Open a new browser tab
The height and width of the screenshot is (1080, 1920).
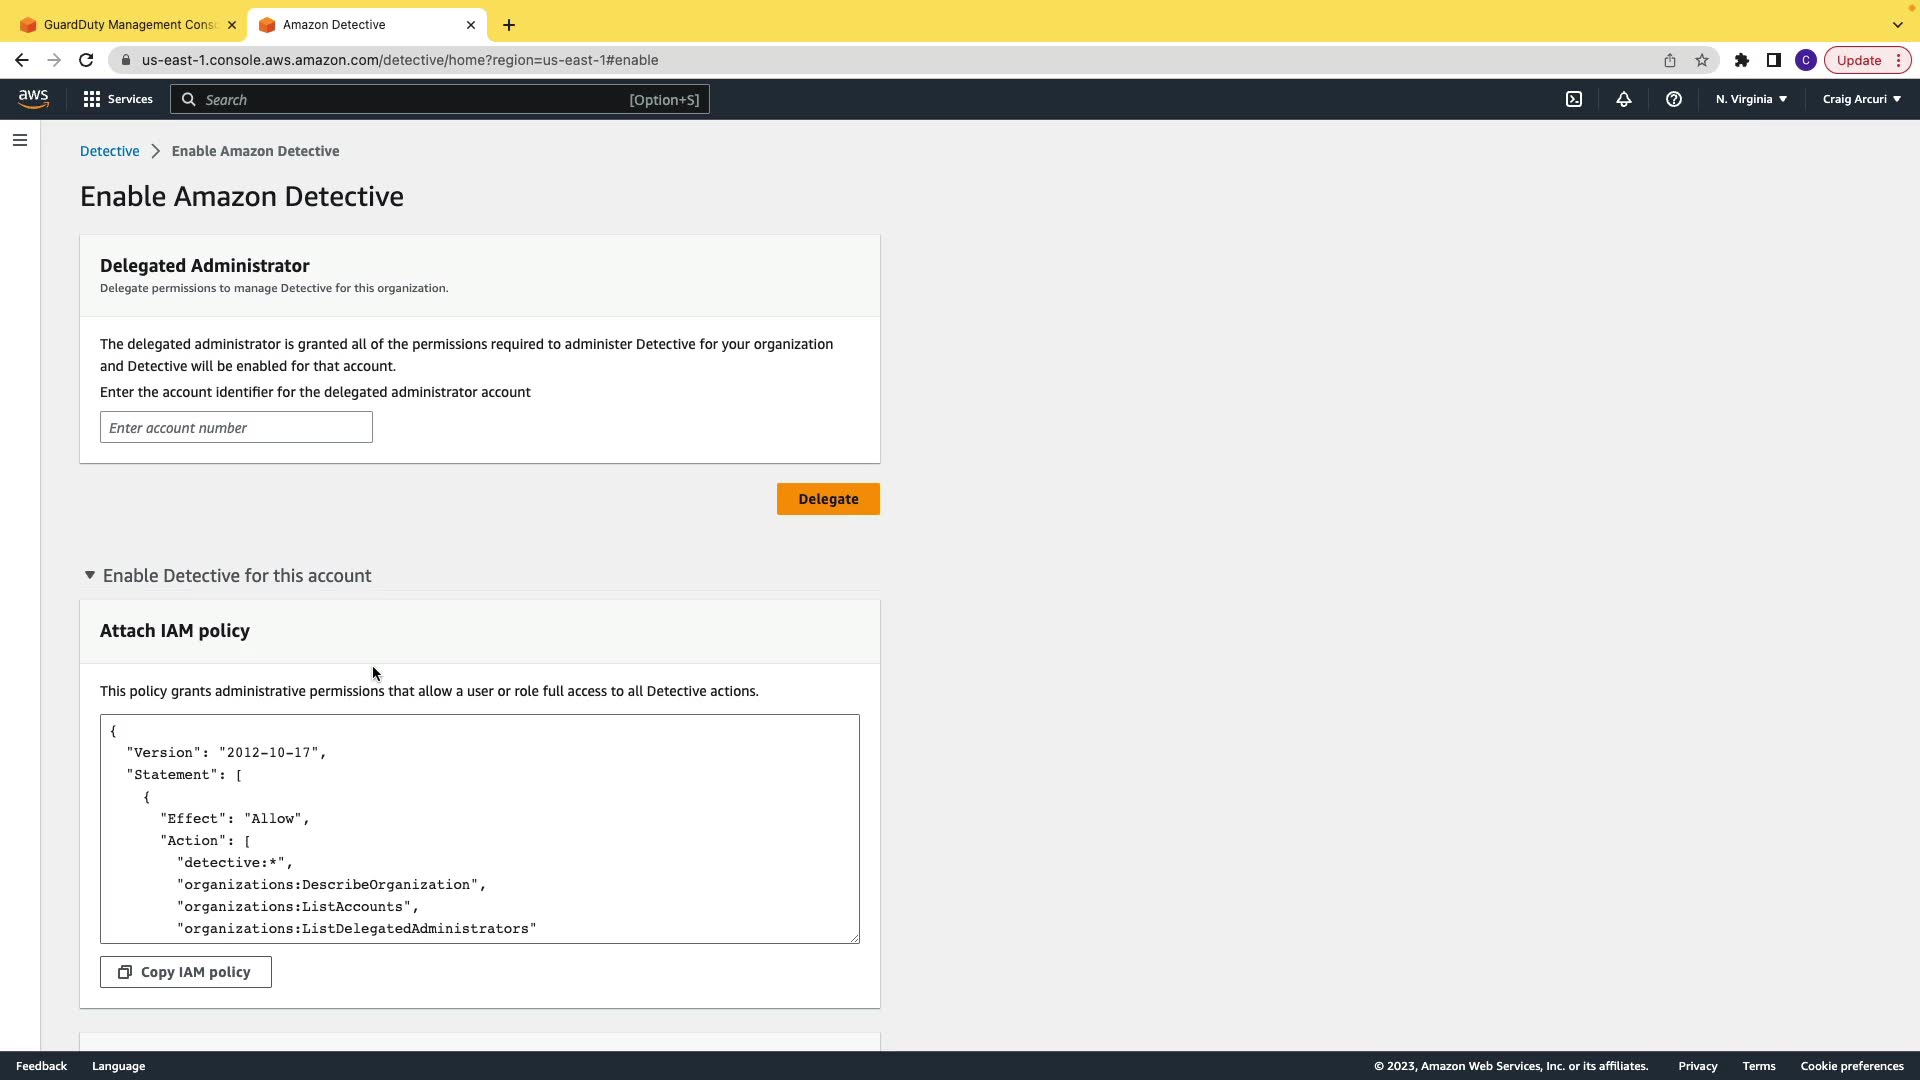[509, 24]
